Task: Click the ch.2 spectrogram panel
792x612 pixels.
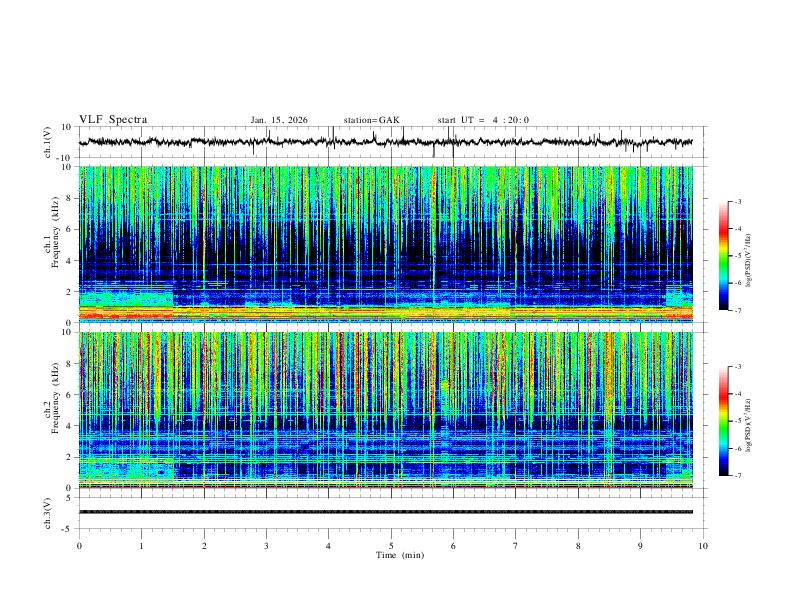Action: [x=386, y=410]
